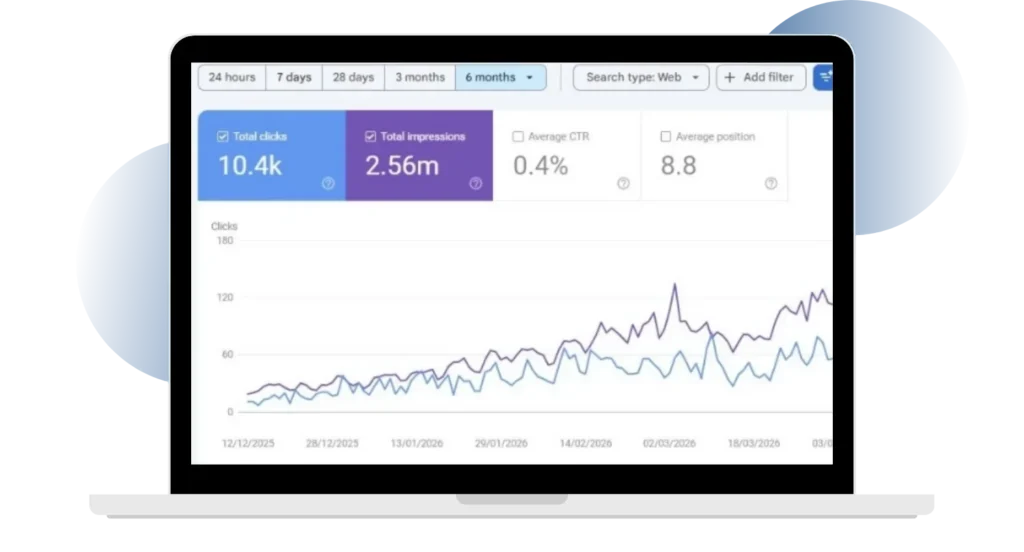Viewport: 1024px width, 552px height.
Task: Click the 14/02/2026 date label
Action: point(586,443)
